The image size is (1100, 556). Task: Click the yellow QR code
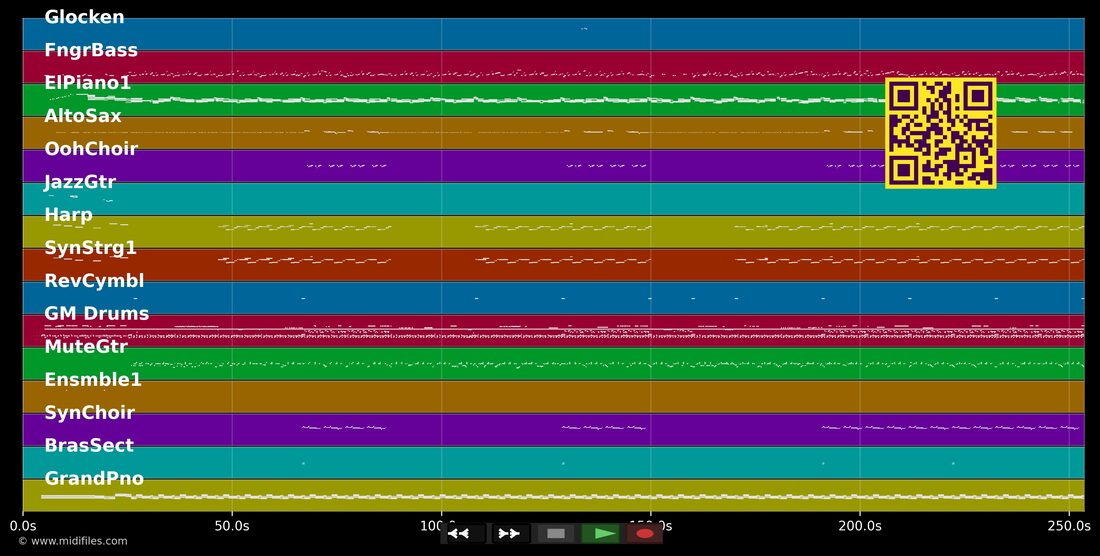(941, 133)
